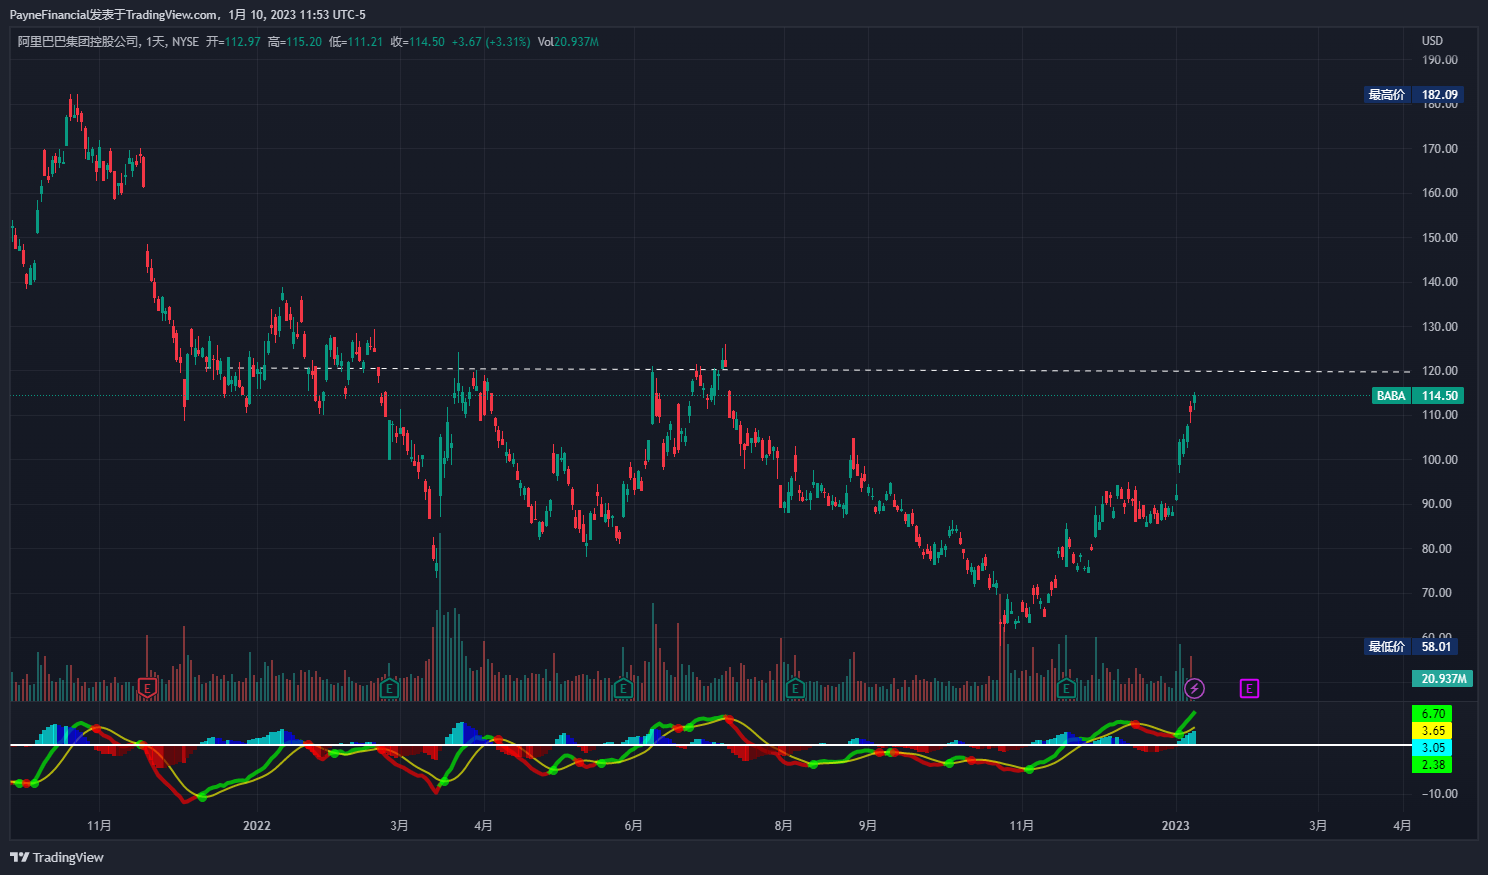Click the 3月 time label following 2023
1488x875 pixels.
(x=1318, y=826)
